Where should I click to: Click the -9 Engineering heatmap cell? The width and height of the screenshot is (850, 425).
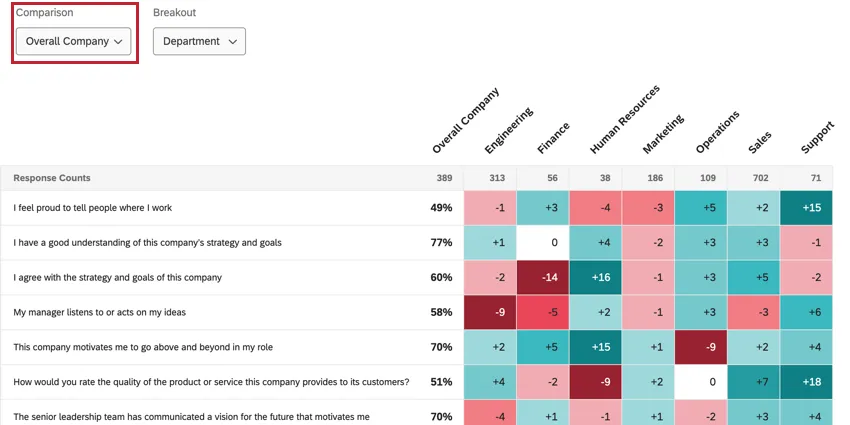pyautogui.click(x=490, y=312)
